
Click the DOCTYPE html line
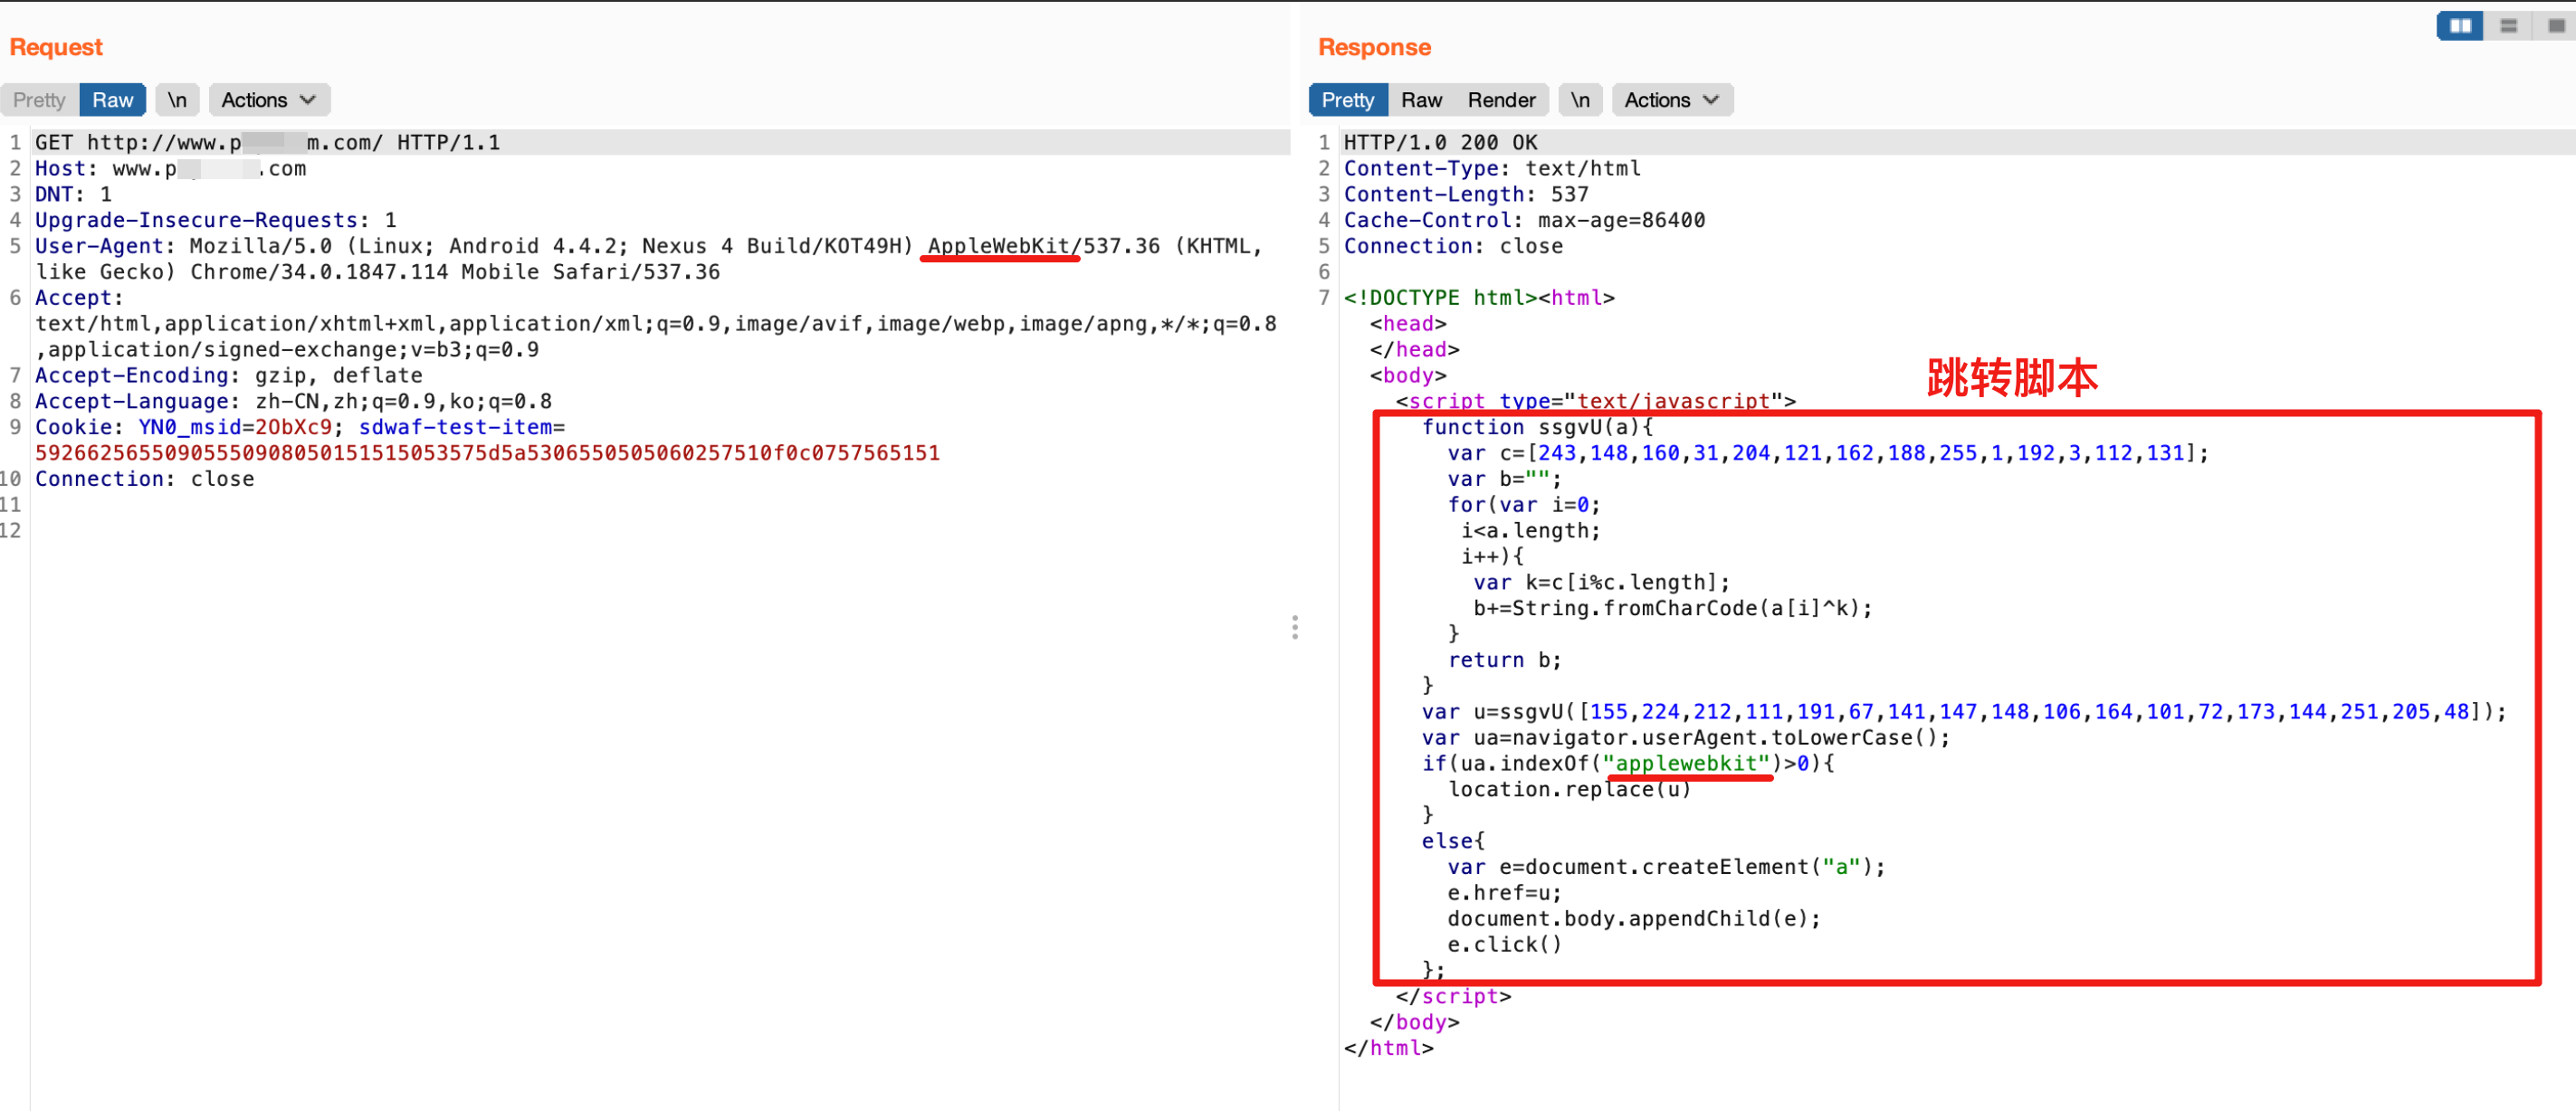(x=1479, y=298)
